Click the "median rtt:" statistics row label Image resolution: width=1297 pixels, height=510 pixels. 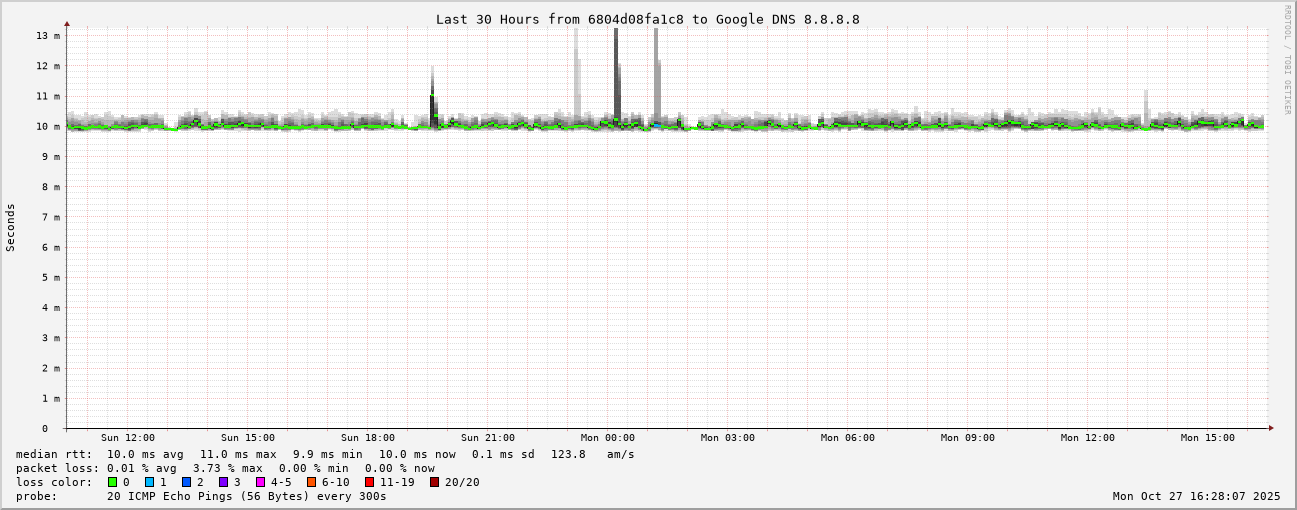(54, 454)
